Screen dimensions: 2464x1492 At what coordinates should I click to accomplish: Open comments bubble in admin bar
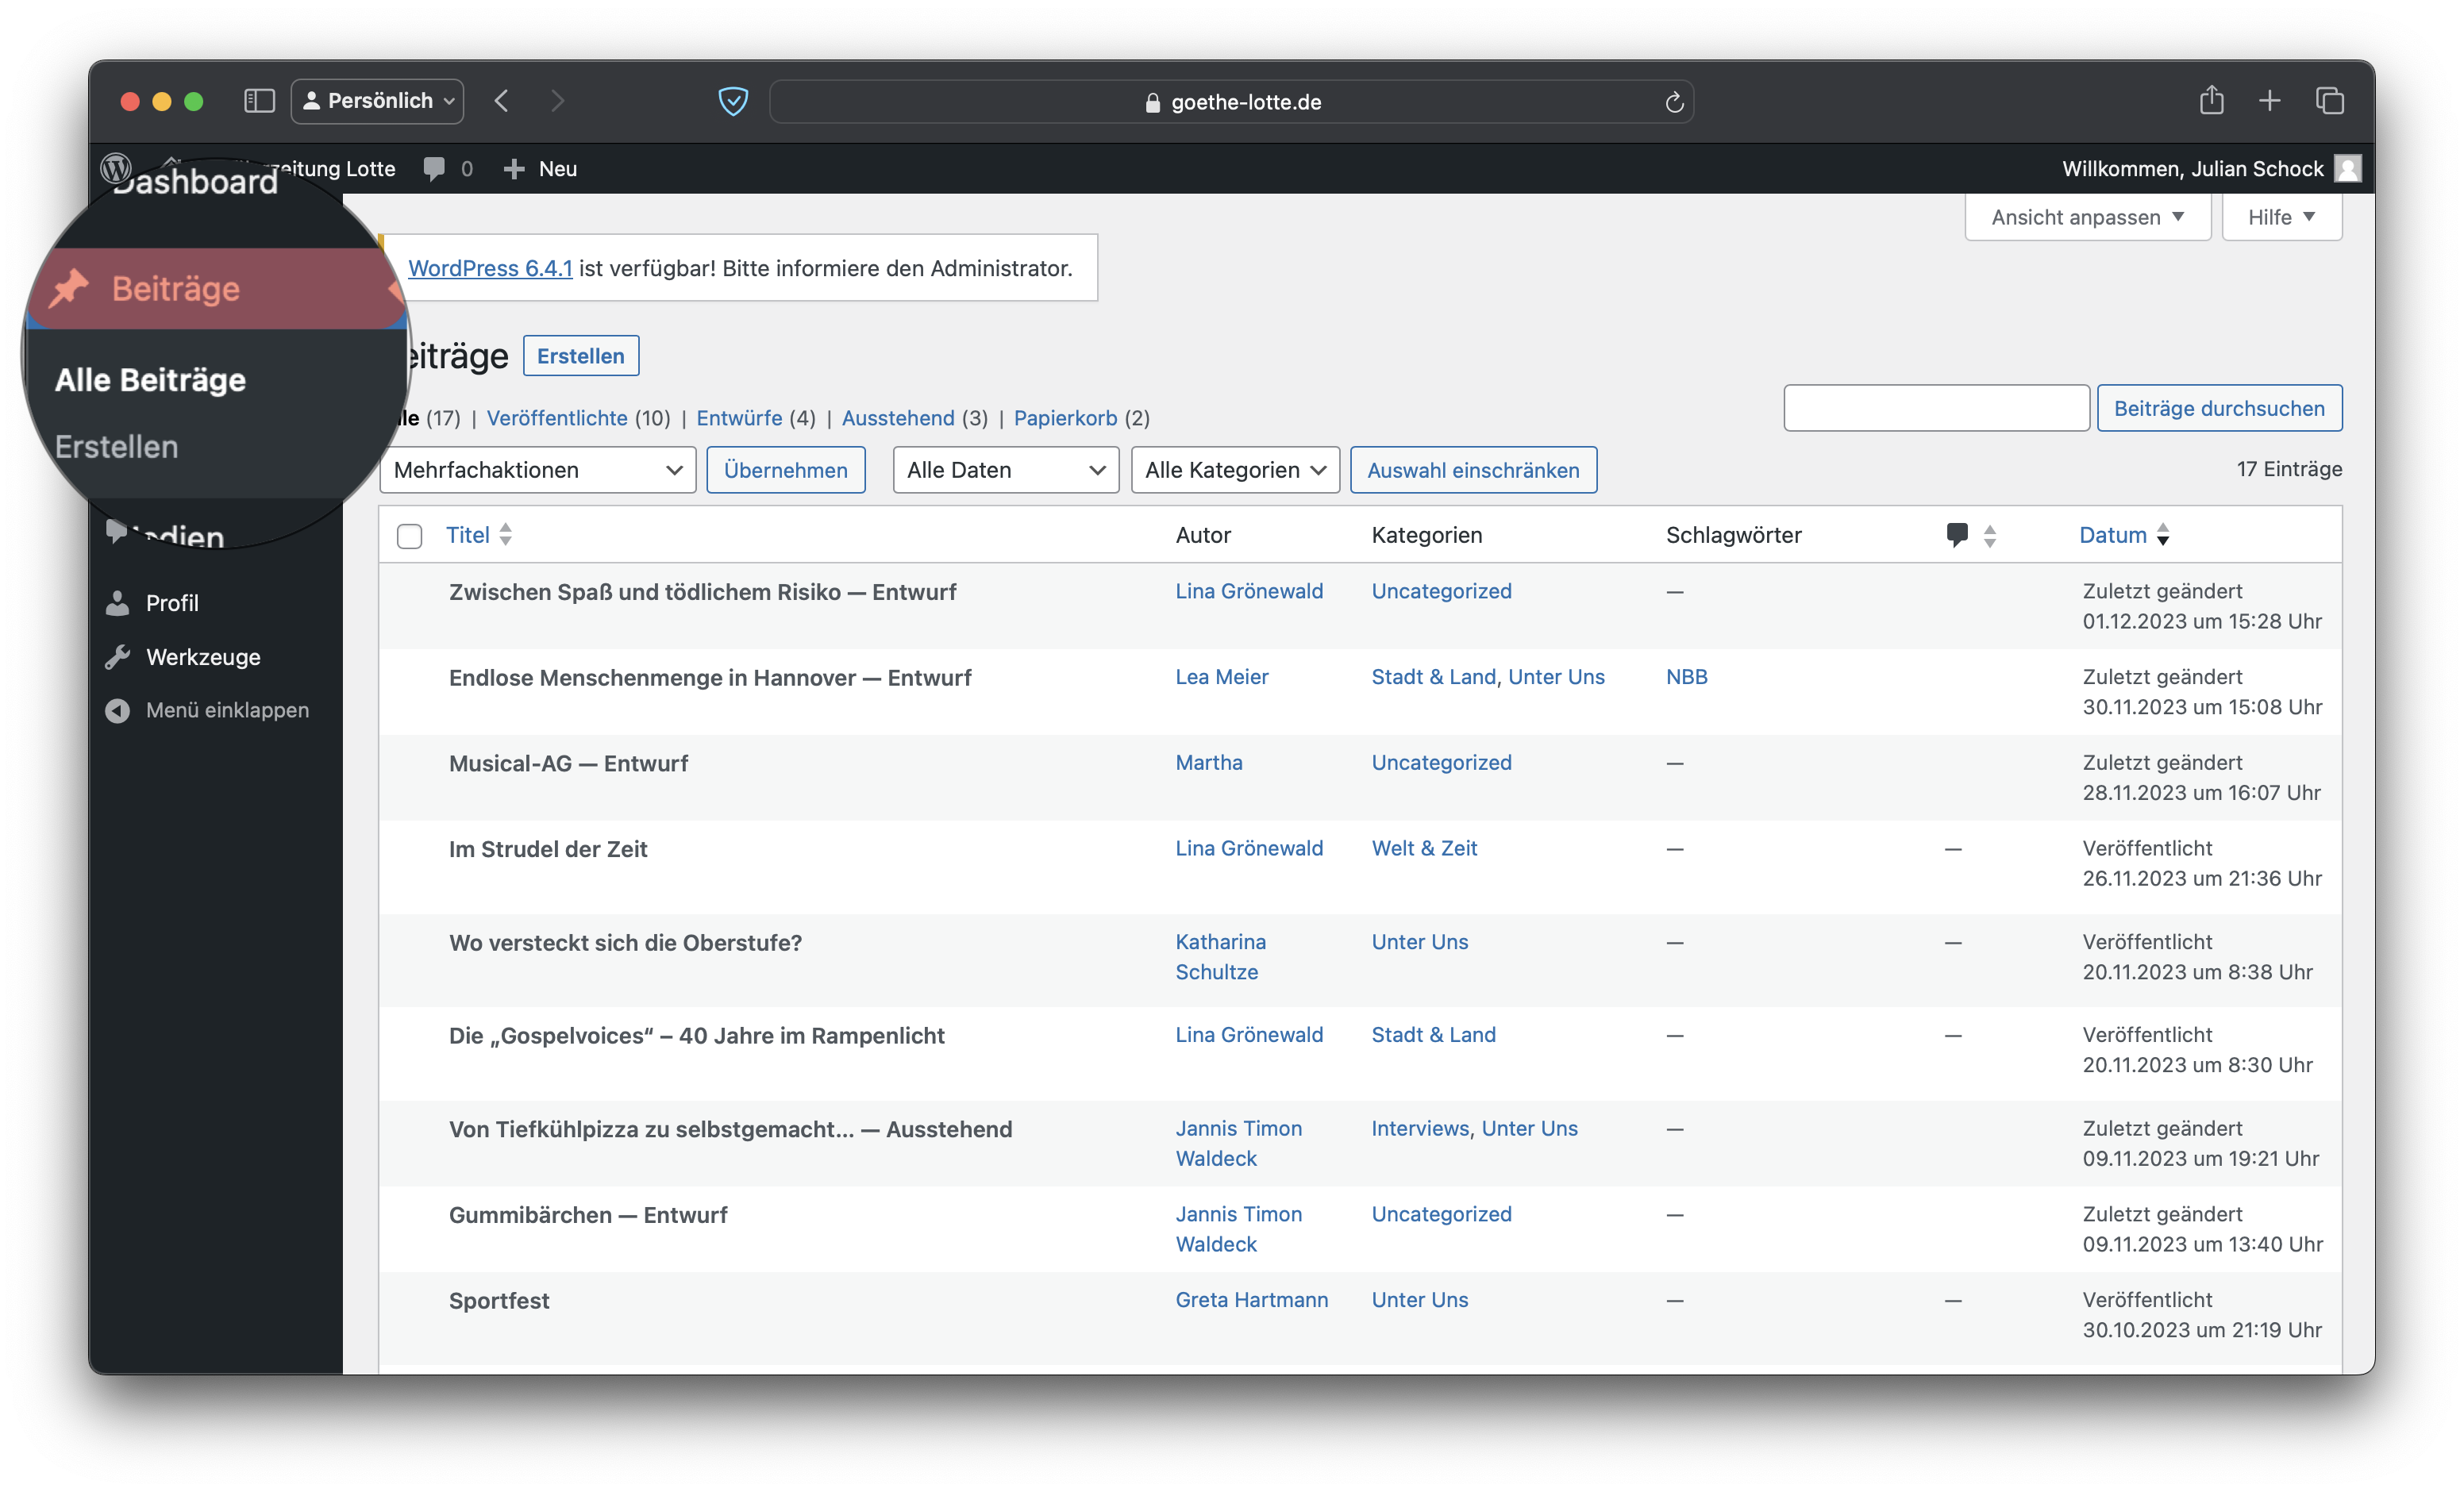pos(434,169)
